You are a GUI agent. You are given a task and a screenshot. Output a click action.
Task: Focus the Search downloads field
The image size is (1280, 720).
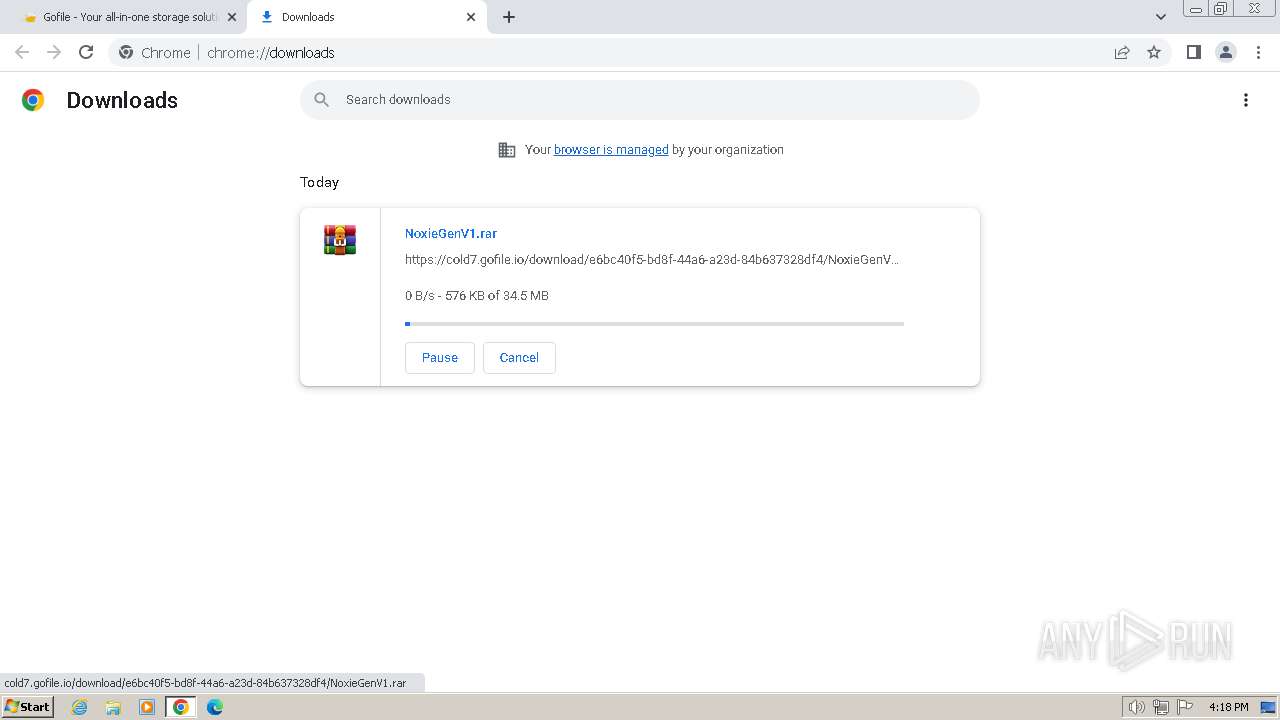[x=640, y=100]
